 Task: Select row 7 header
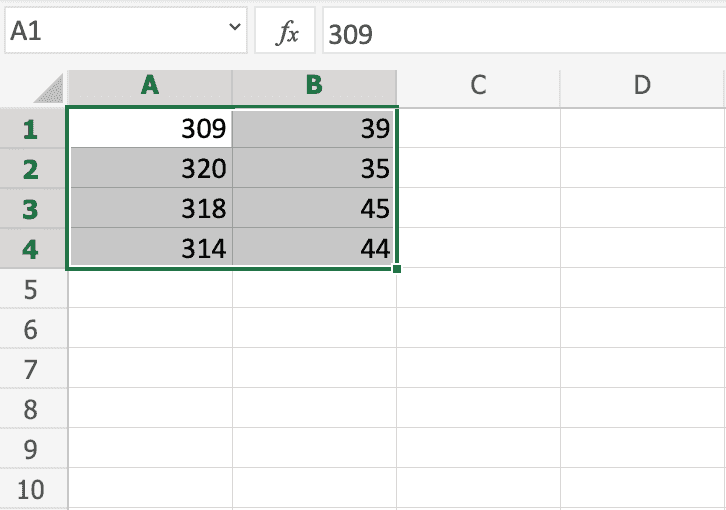pyautogui.click(x=30, y=370)
